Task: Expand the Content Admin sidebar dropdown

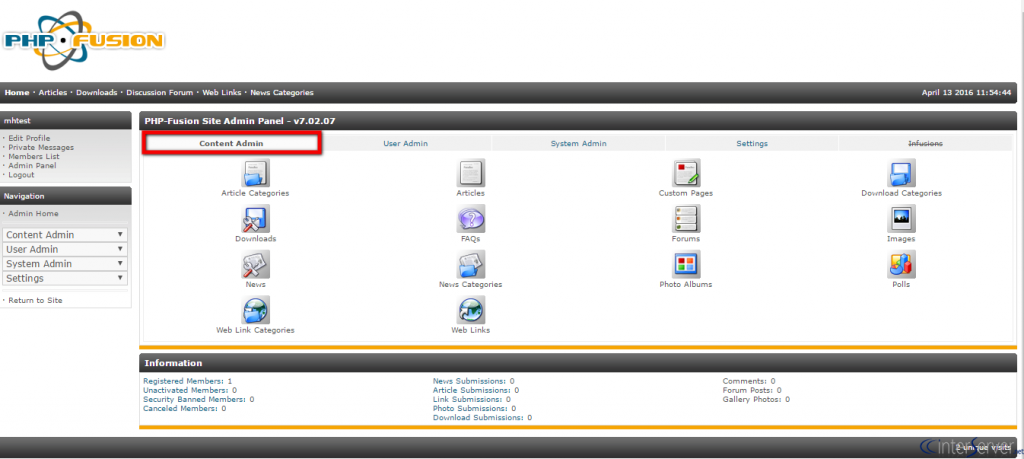Action: pyautogui.click(x=65, y=234)
